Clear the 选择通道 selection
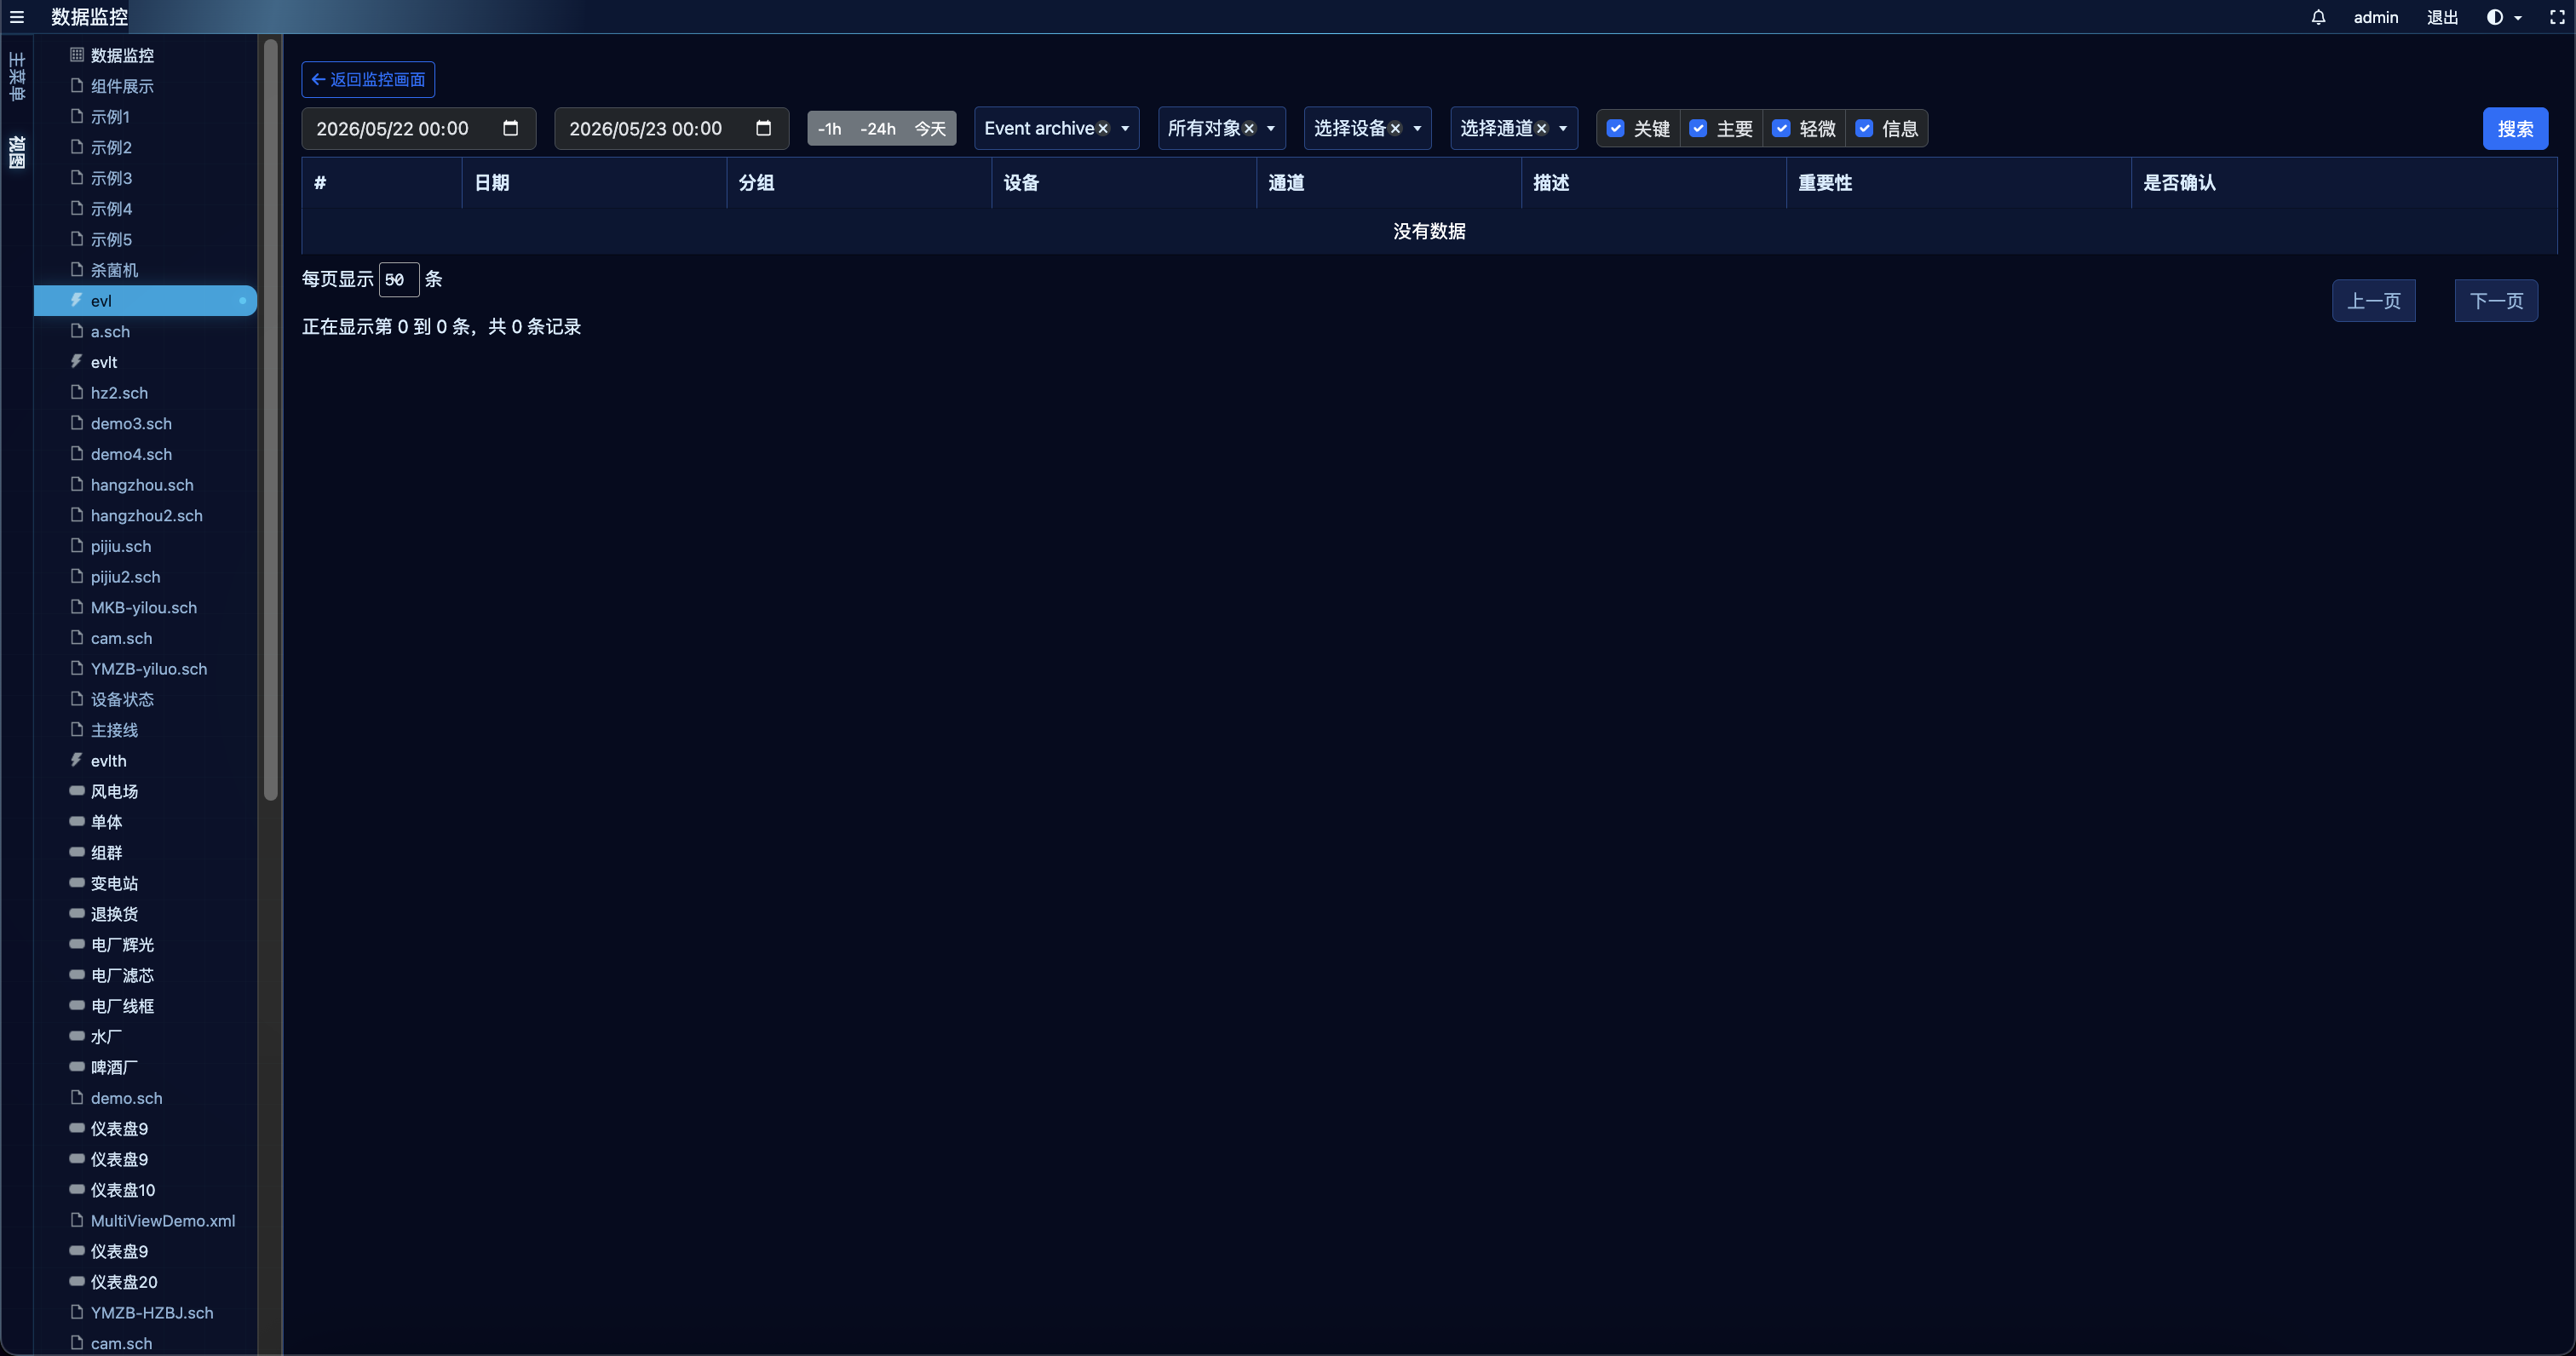The width and height of the screenshot is (2576, 1356). click(x=1541, y=129)
